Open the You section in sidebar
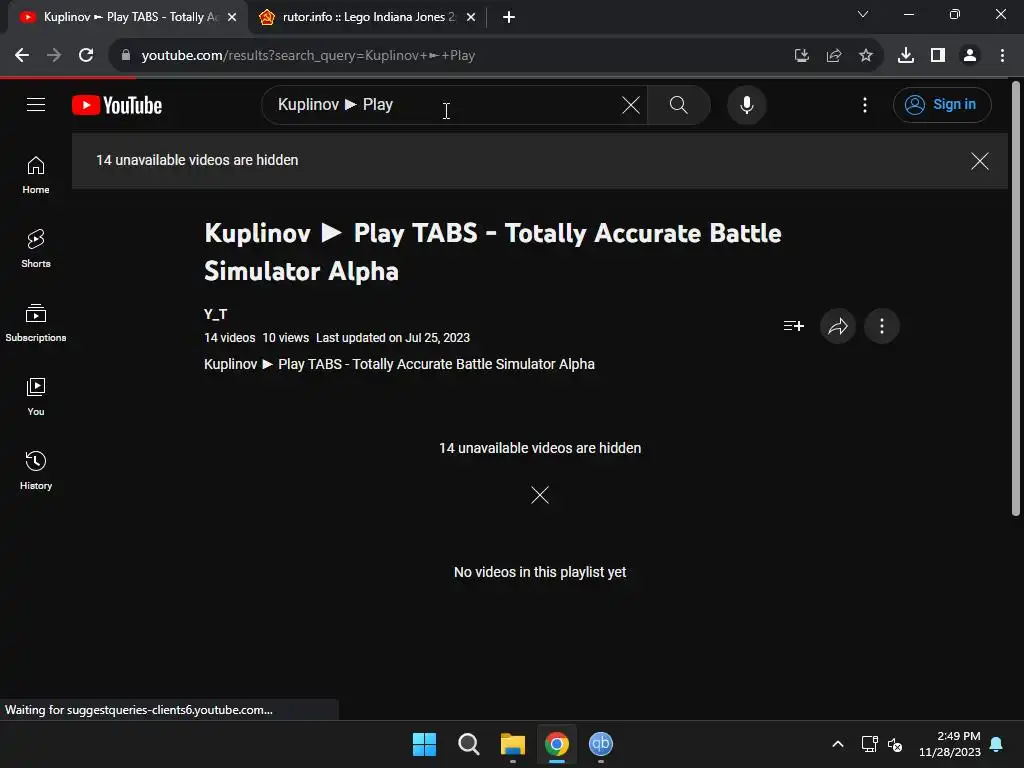 pyautogui.click(x=36, y=396)
